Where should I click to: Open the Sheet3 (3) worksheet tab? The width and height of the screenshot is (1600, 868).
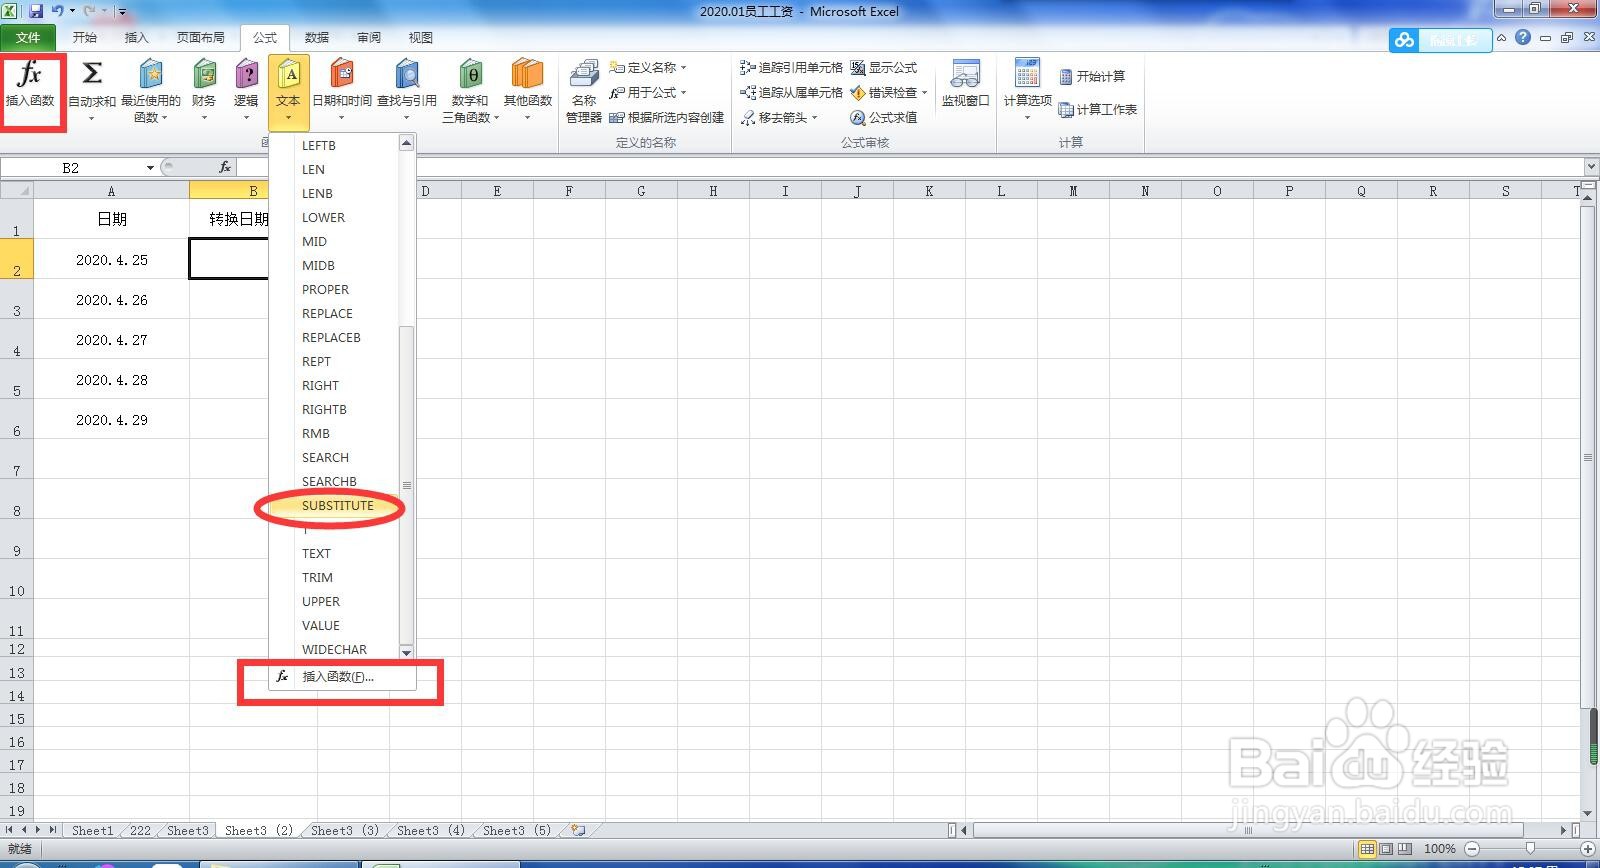click(x=345, y=830)
